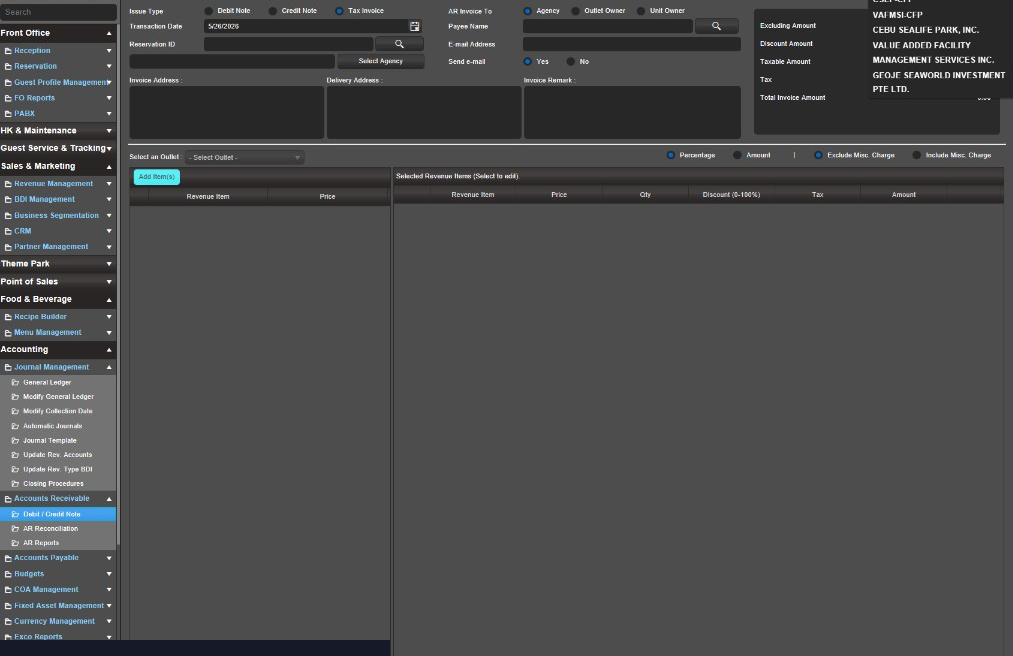Set AR Invoice To Unit Owner
Image resolution: width=1013 pixels, height=656 pixels.
[x=641, y=11]
